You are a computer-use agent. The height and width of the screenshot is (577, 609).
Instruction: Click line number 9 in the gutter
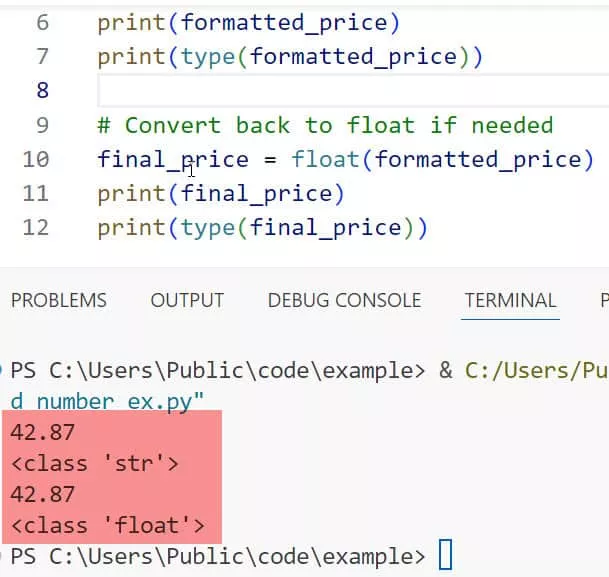pyautogui.click(x=41, y=125)
